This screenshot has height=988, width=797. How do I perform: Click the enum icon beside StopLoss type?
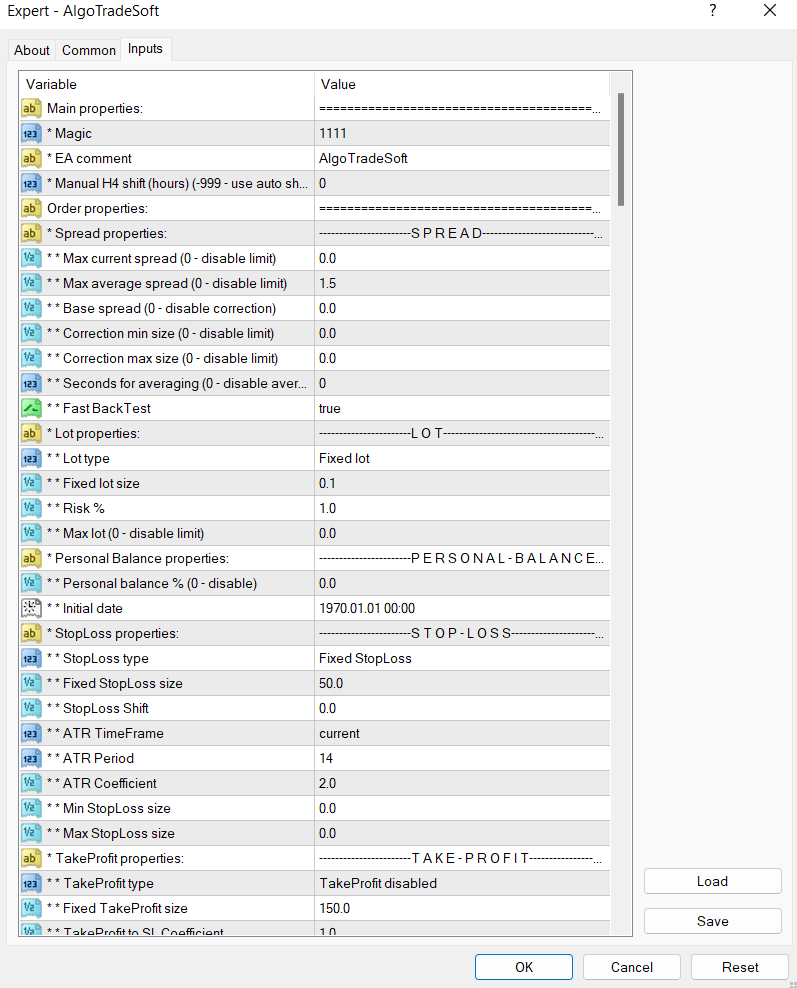(x=31, y=658)
